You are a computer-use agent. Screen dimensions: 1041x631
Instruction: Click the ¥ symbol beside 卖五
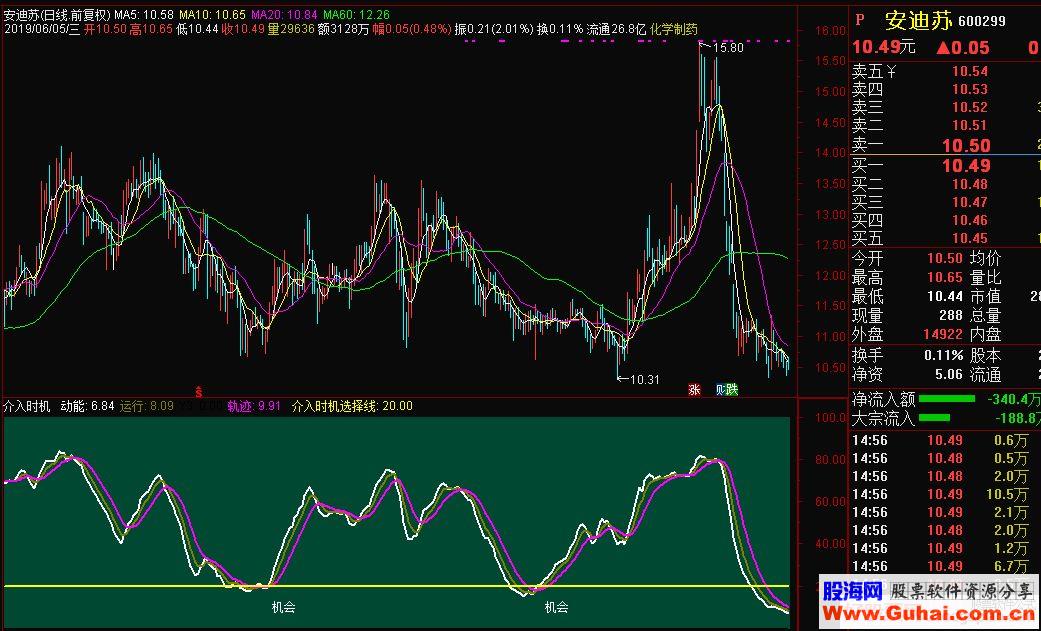coord(891,72)
